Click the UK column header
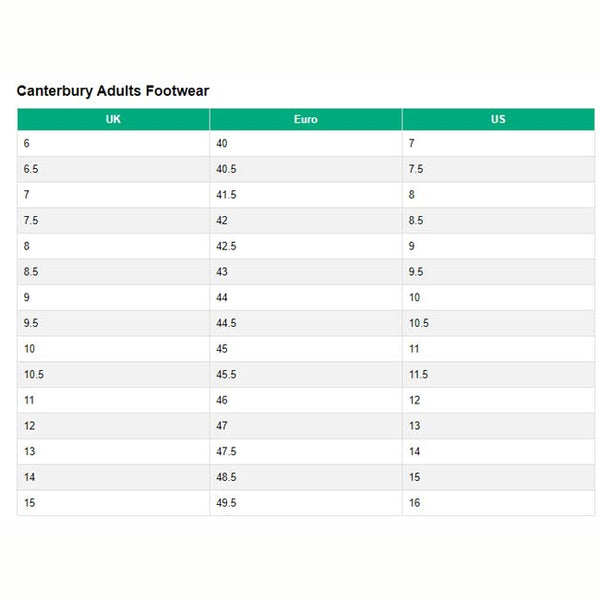The image size is (600, 600). point(113,119)
